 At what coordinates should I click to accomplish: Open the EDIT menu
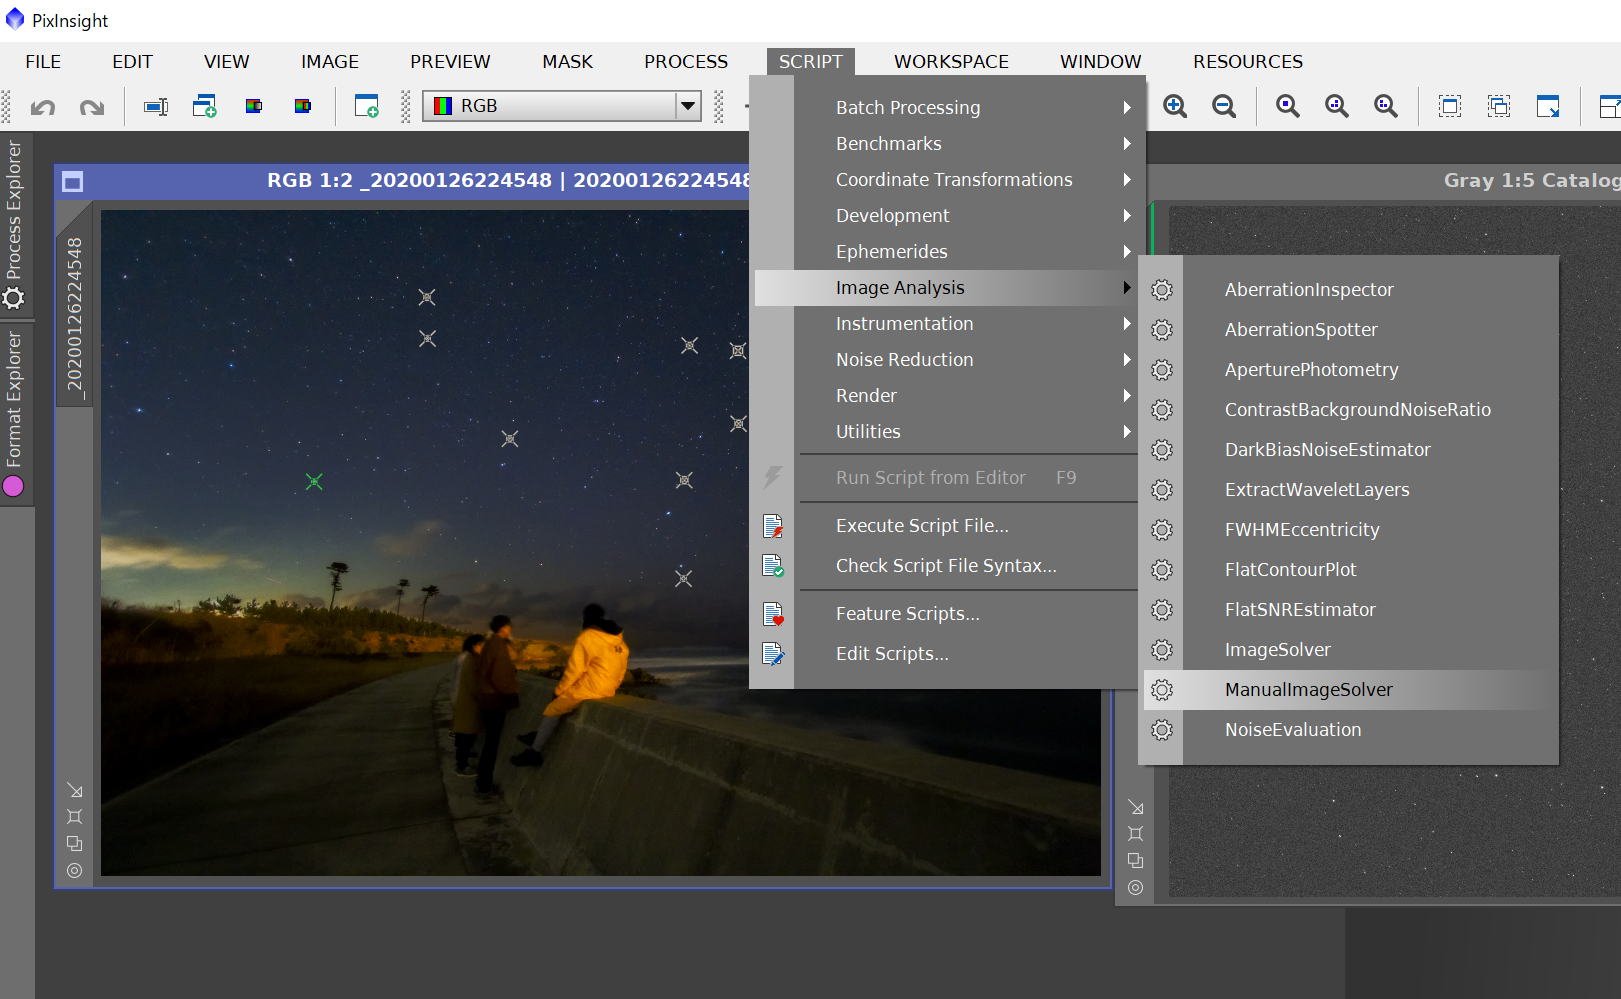132,62
